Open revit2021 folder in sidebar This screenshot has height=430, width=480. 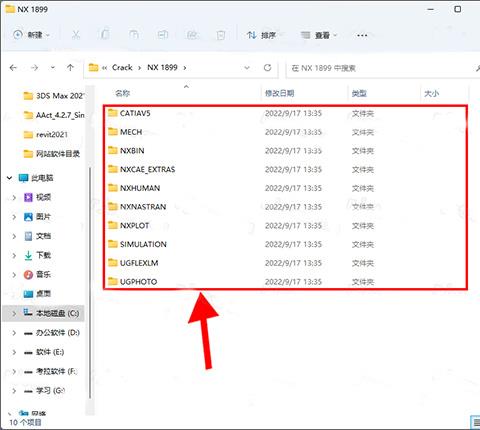click(46, 135)
